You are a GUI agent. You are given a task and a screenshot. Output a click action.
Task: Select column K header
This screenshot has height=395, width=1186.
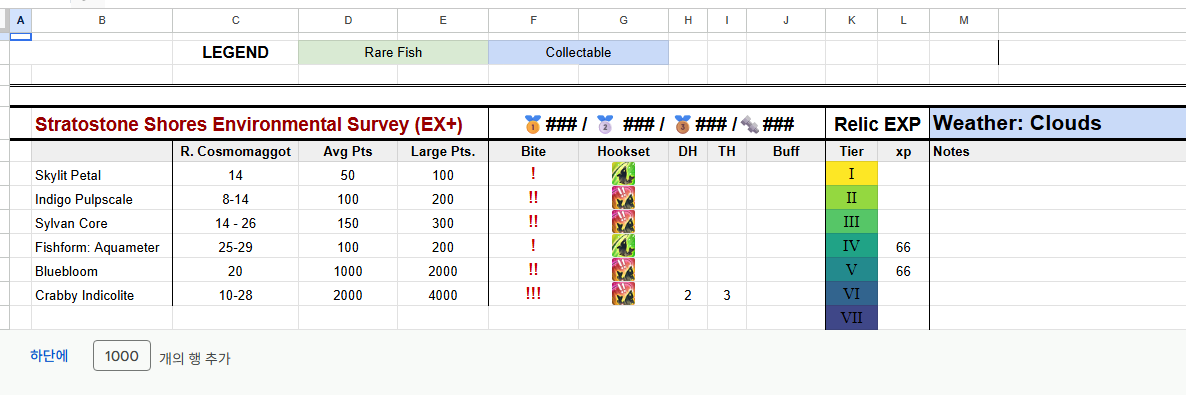click(x=852, y=20)
